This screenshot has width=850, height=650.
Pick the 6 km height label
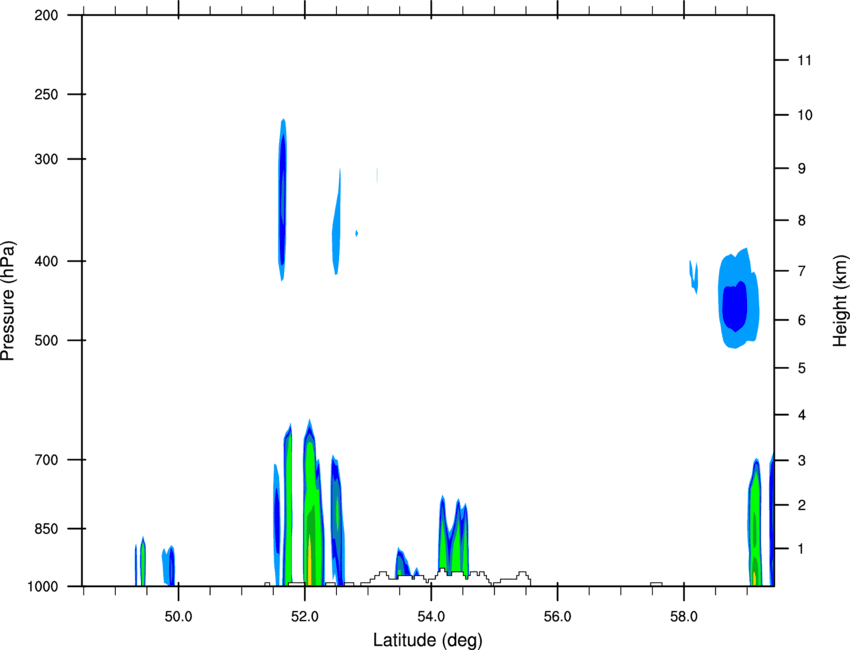pyautogui.click(x=802, y=320)
